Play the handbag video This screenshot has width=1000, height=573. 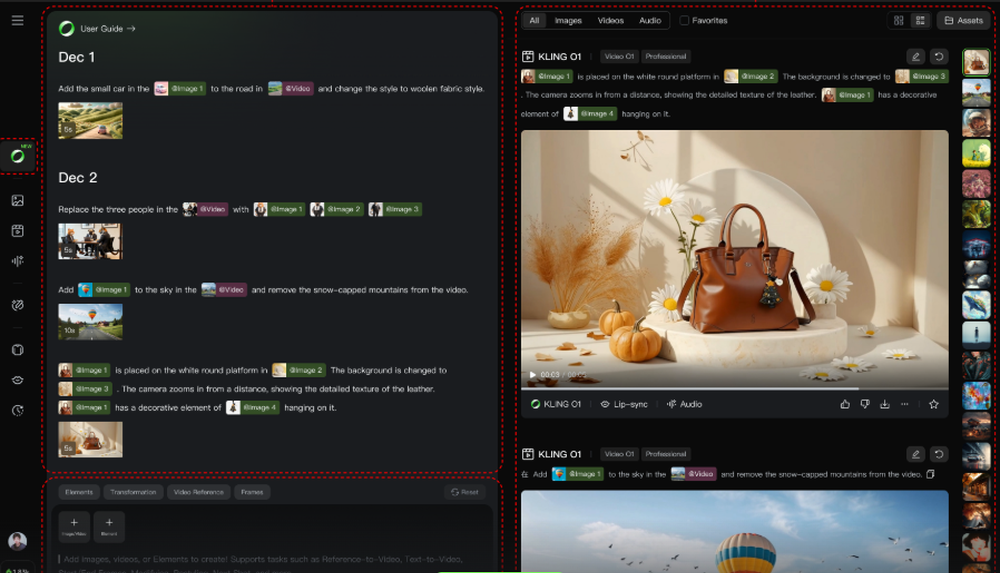click(x=533, y=375)
